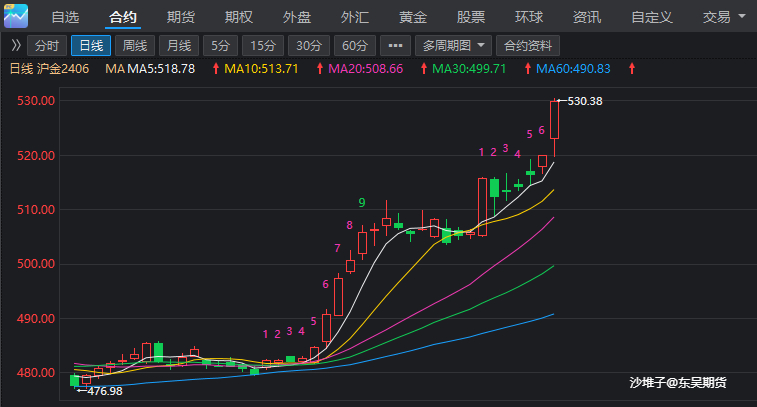Go to the 外盘 tab

point(296,17)
